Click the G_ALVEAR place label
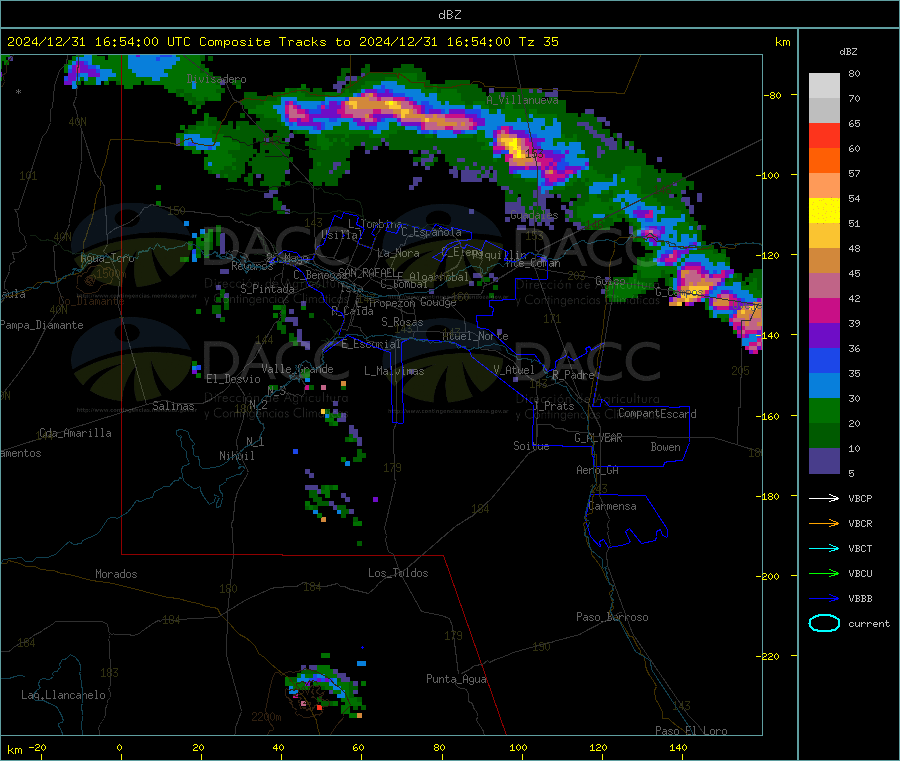This screenshot has height=761, width=900. pos(598,438)
